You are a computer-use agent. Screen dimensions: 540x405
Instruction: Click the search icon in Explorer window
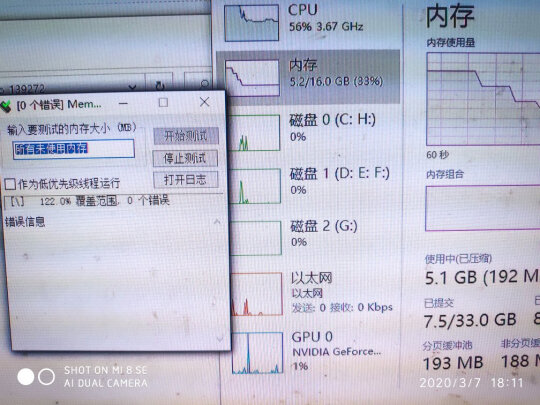pyautogui.click(x=204, y=84)
